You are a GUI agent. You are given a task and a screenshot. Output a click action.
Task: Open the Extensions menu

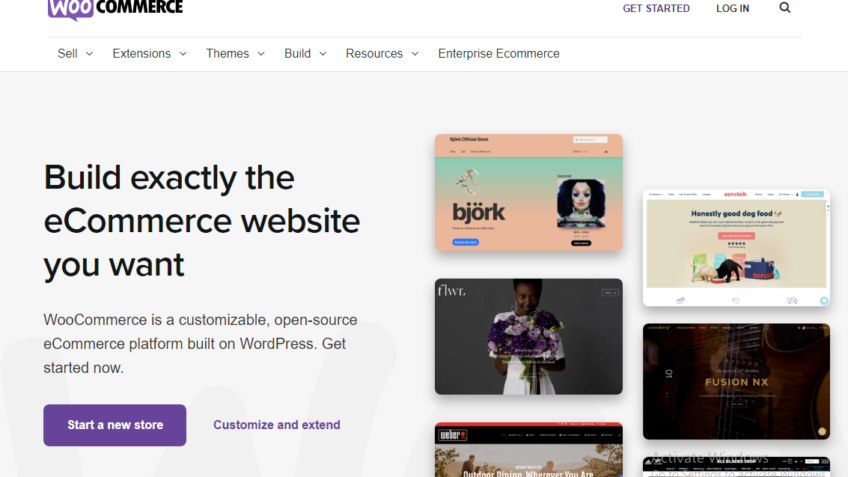pyautogui.click(x=142, y=54)
